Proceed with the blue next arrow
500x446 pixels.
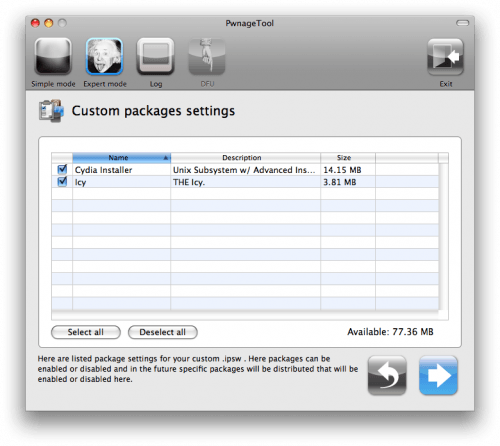point(438,375)
